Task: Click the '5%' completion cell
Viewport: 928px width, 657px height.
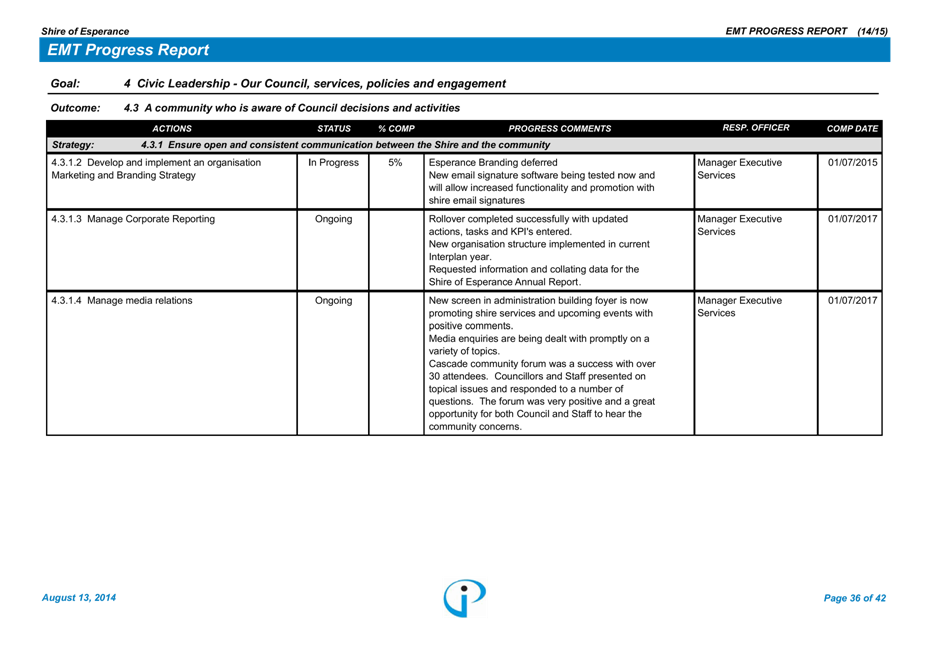Action: (395, 162)
